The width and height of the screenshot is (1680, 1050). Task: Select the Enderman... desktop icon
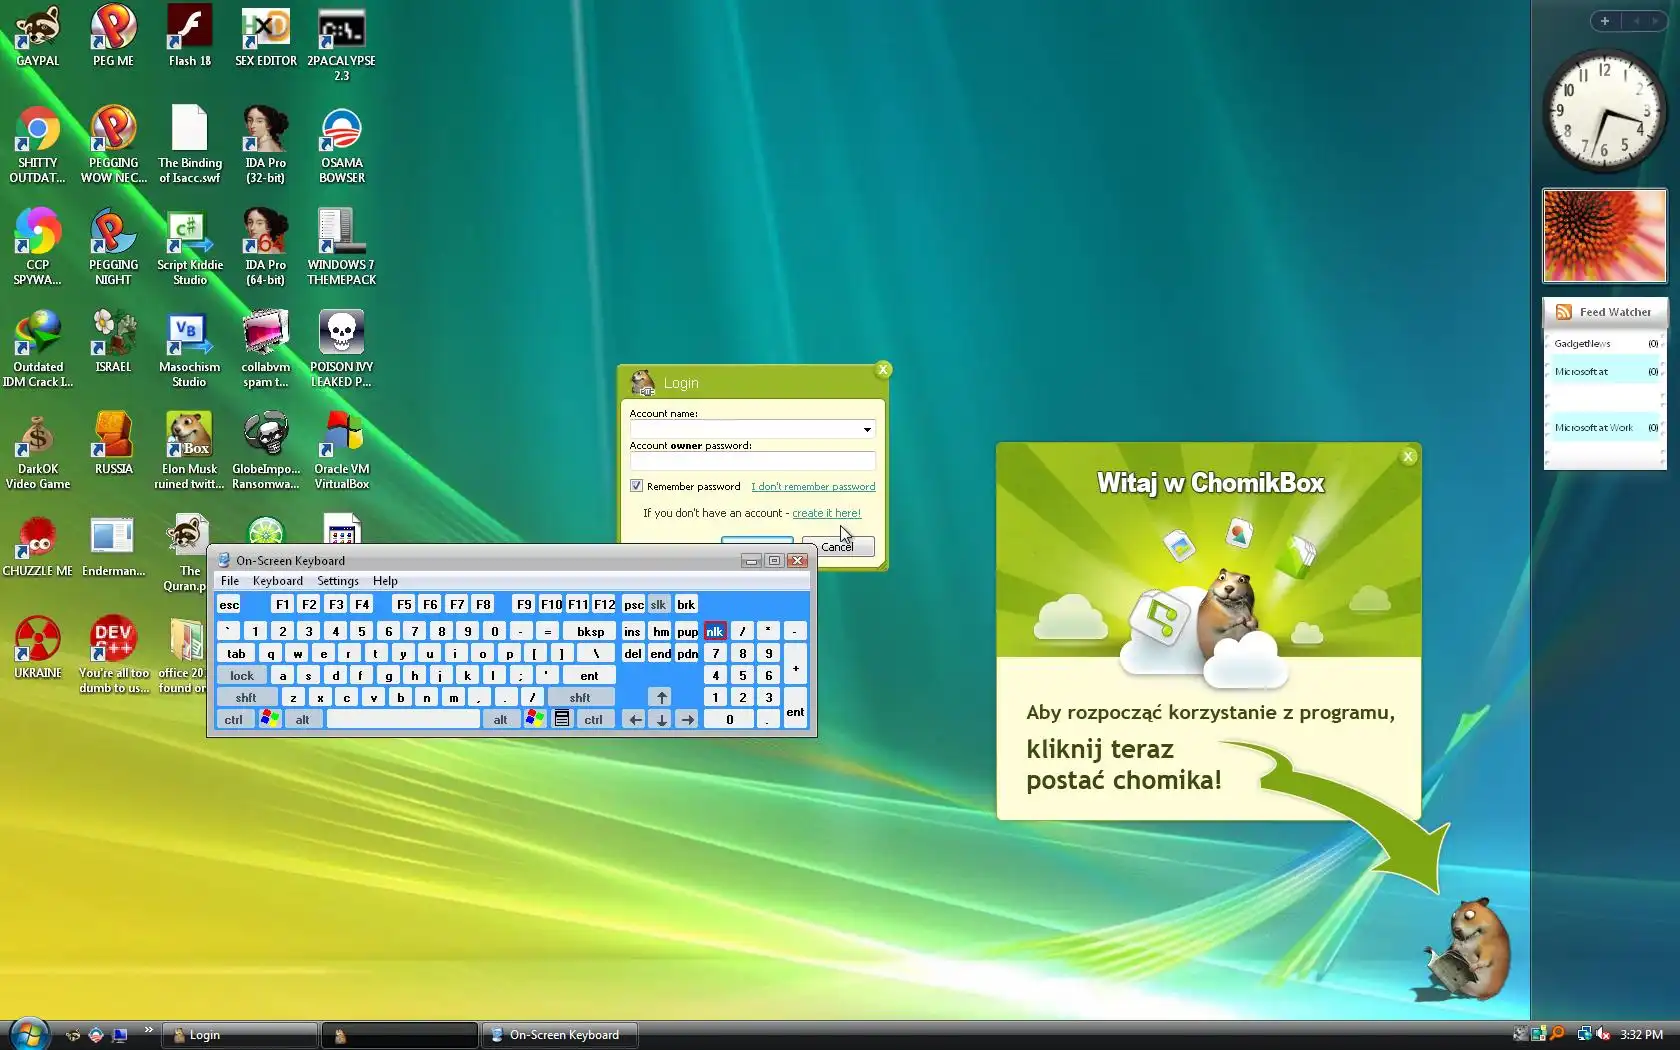pyautogui.click(x=113, y=546)
